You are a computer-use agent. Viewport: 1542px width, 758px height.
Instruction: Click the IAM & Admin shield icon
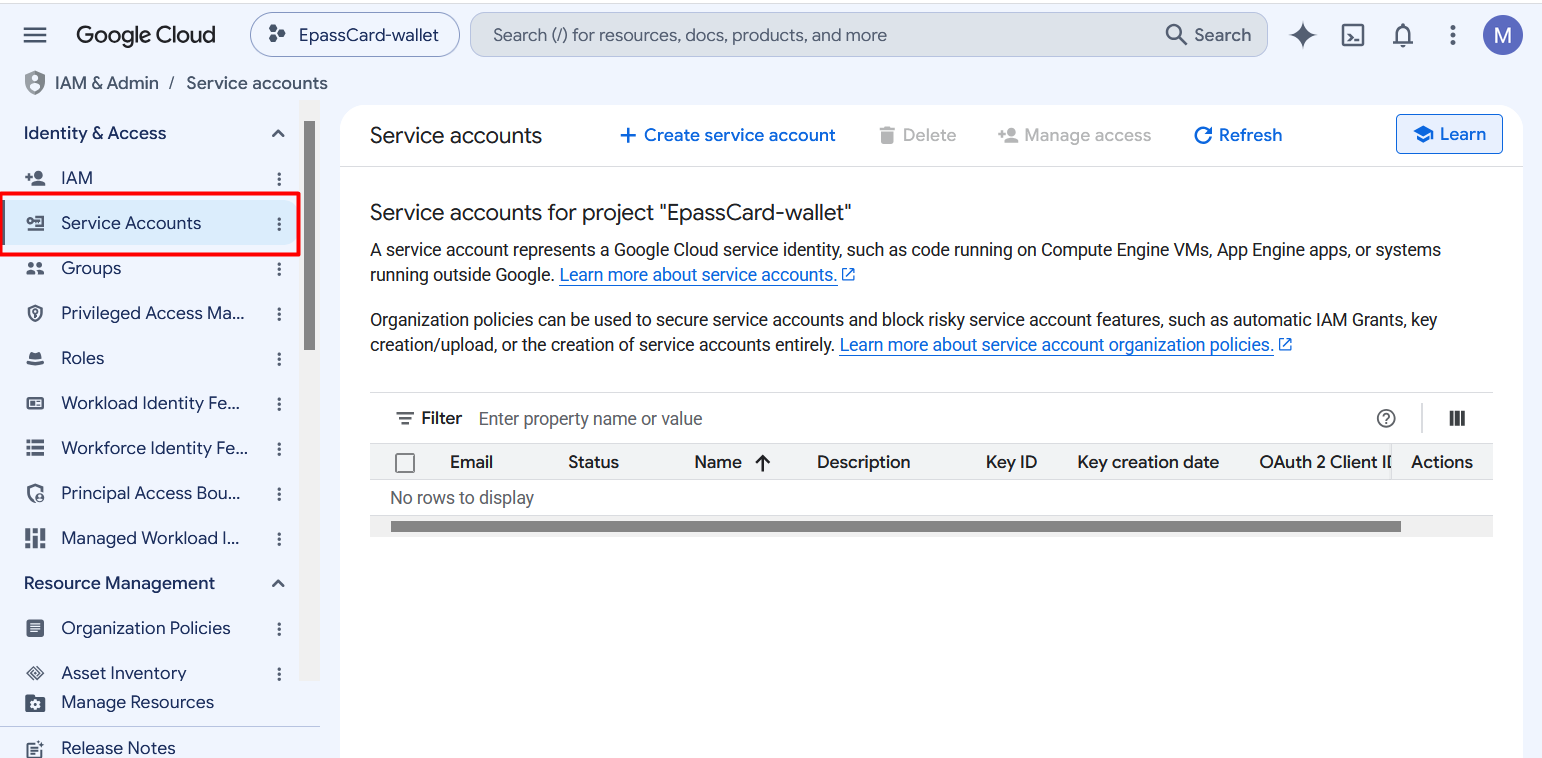[x=35, y=83]
